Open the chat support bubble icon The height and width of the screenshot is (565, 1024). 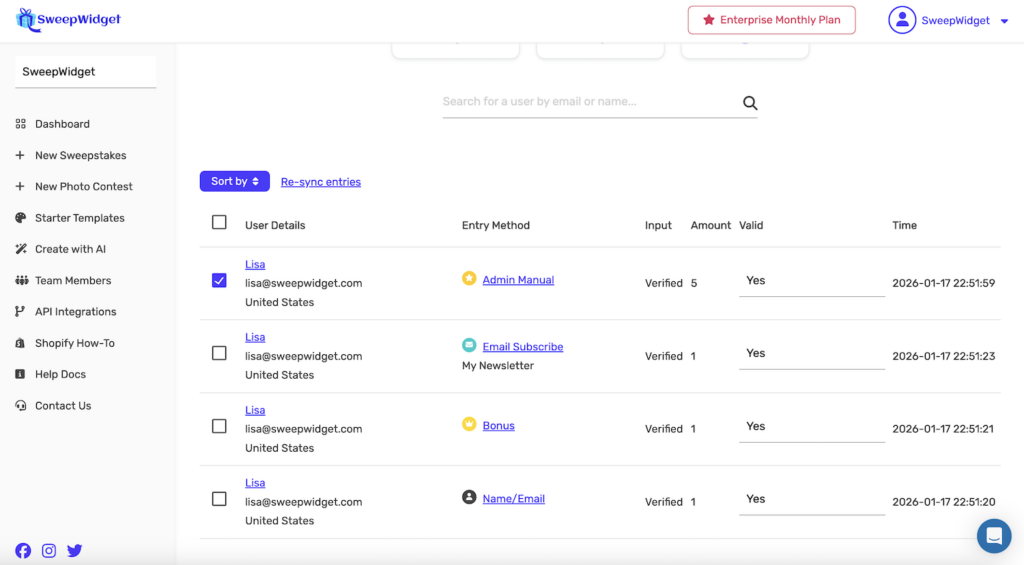[993, 536]
